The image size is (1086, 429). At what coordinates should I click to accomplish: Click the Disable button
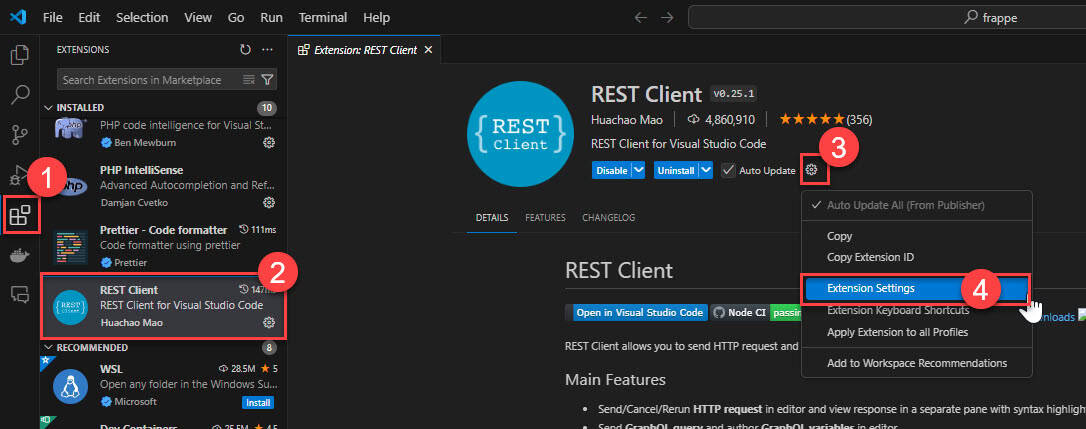(612, 170)
